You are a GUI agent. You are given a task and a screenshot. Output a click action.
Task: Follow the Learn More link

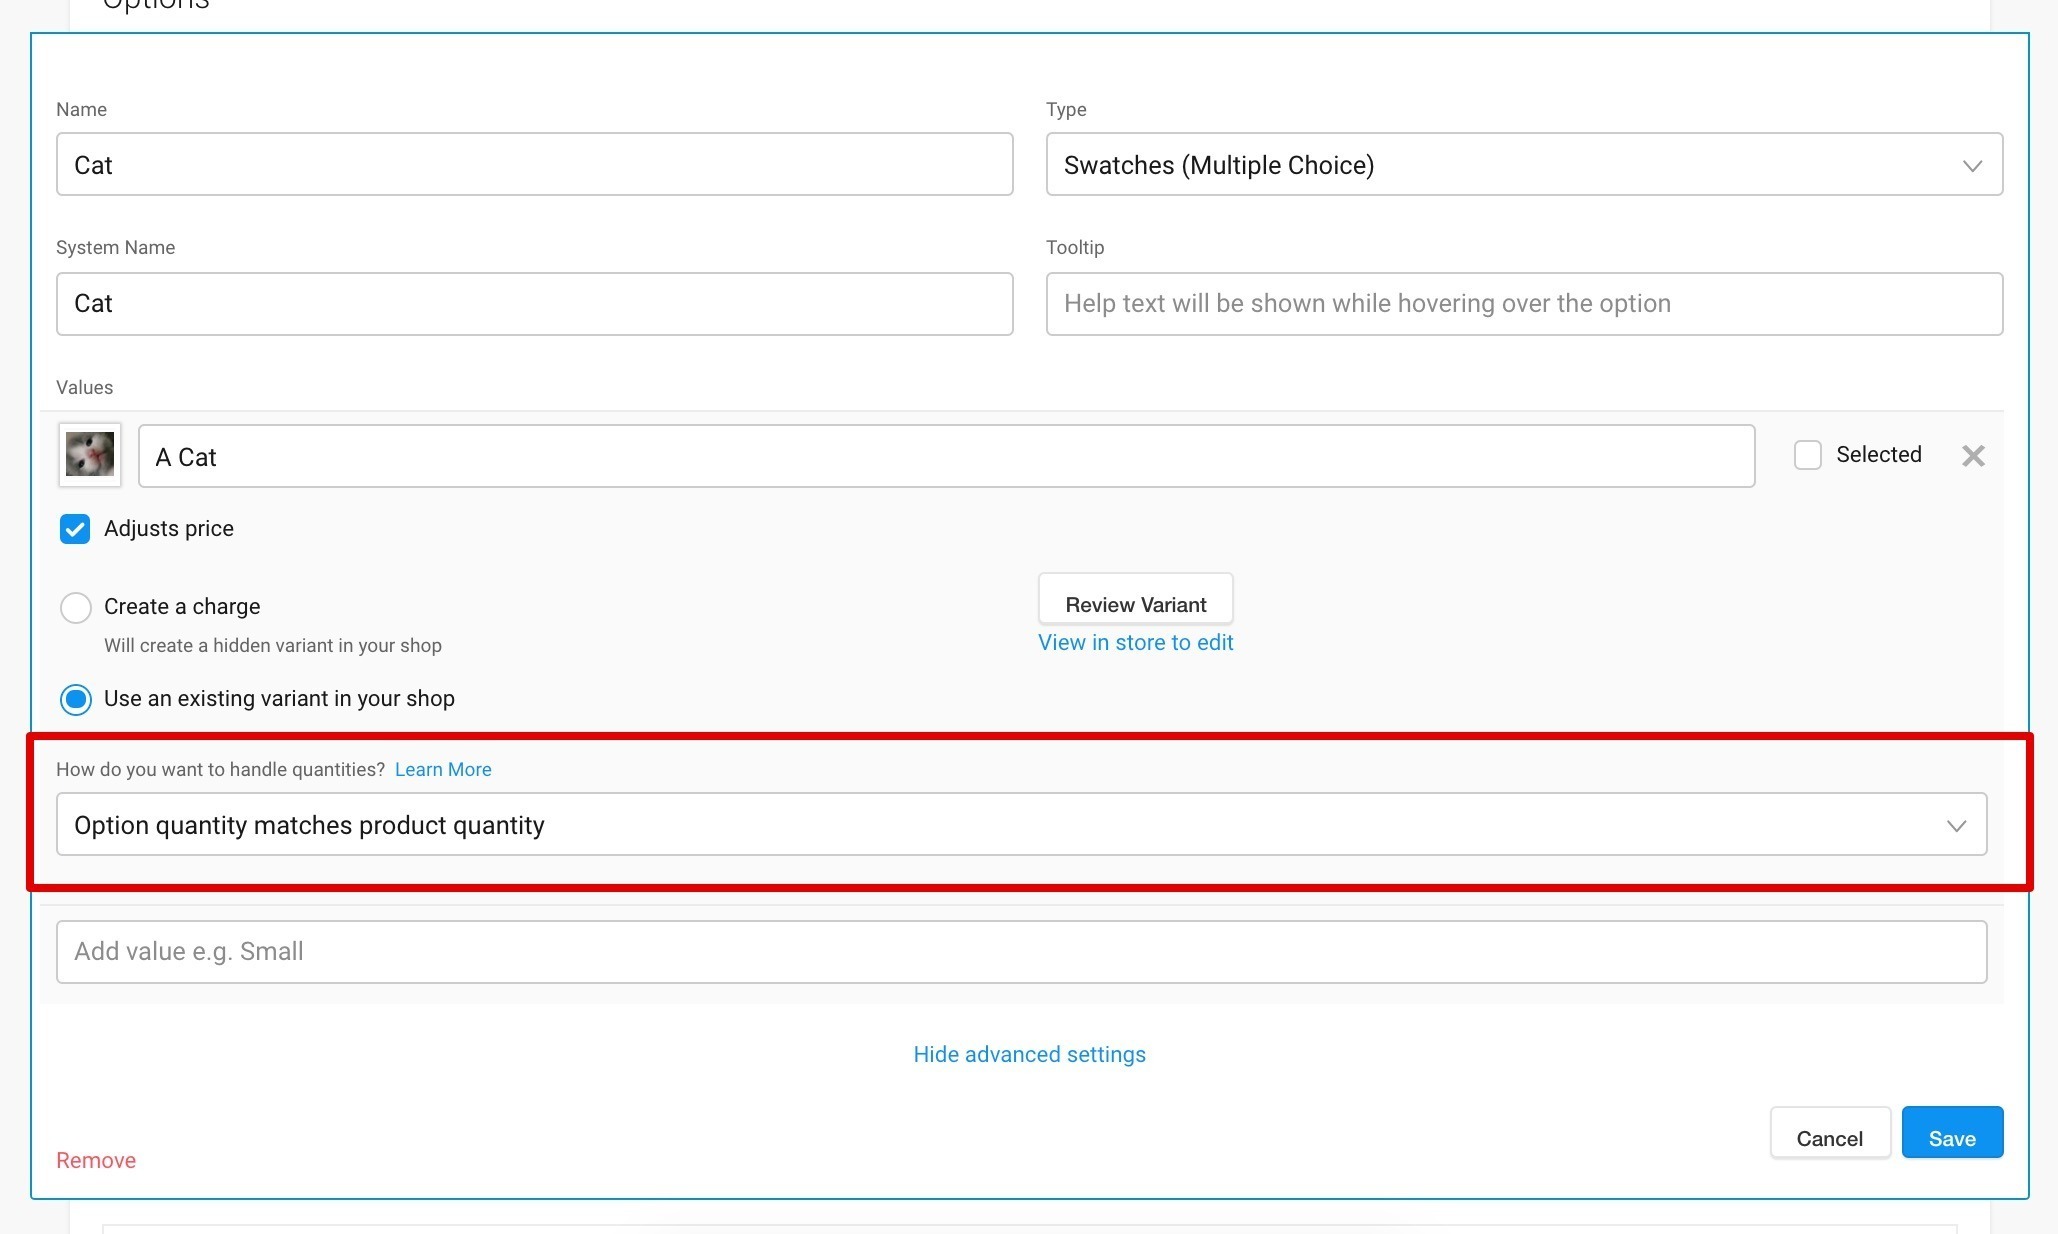point(443,770)
